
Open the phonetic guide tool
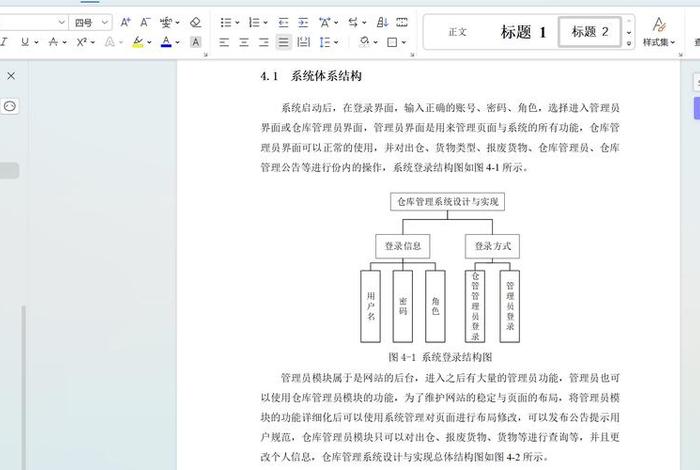pyautogui.click(x=166, y=22)
